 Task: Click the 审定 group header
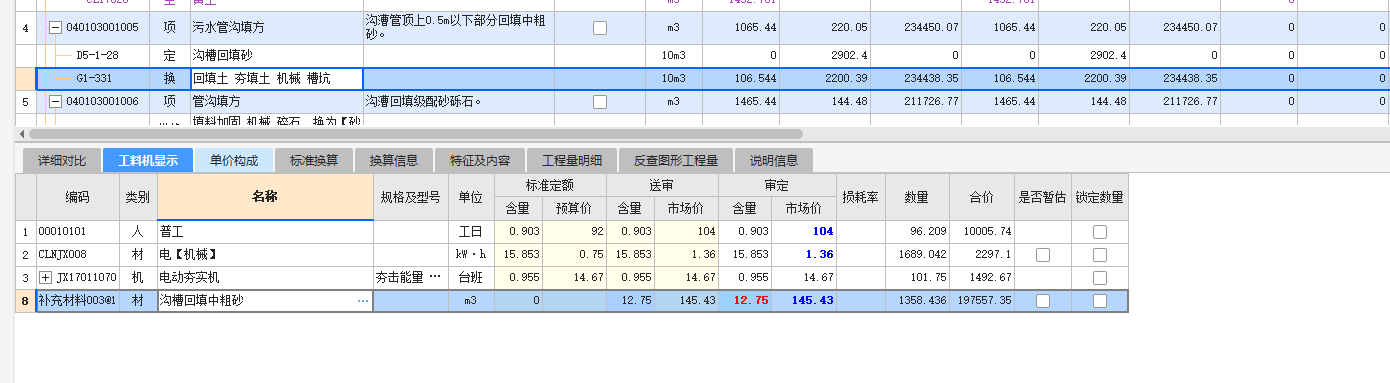[777, 185]
